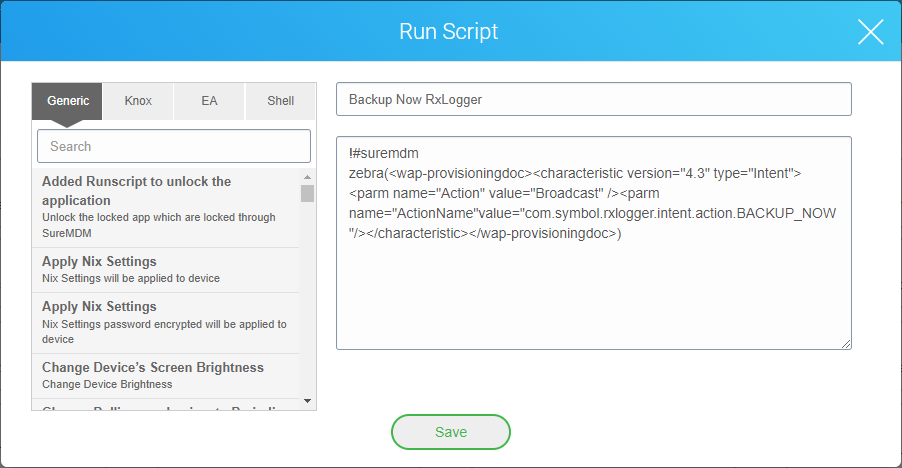This screenshot has height=468, width=902.
Task: Click the script list scrollbar thumb
Action: [307, 193]
